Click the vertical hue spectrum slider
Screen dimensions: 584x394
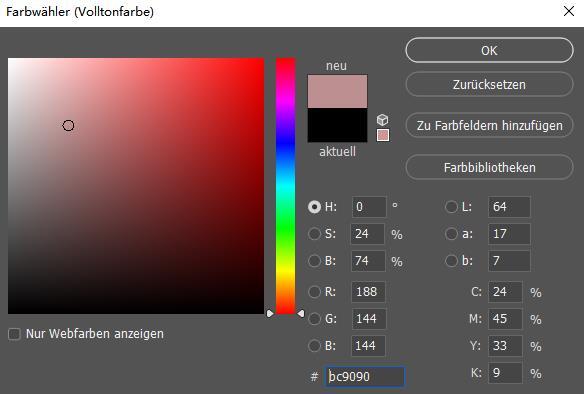point(285,185)
